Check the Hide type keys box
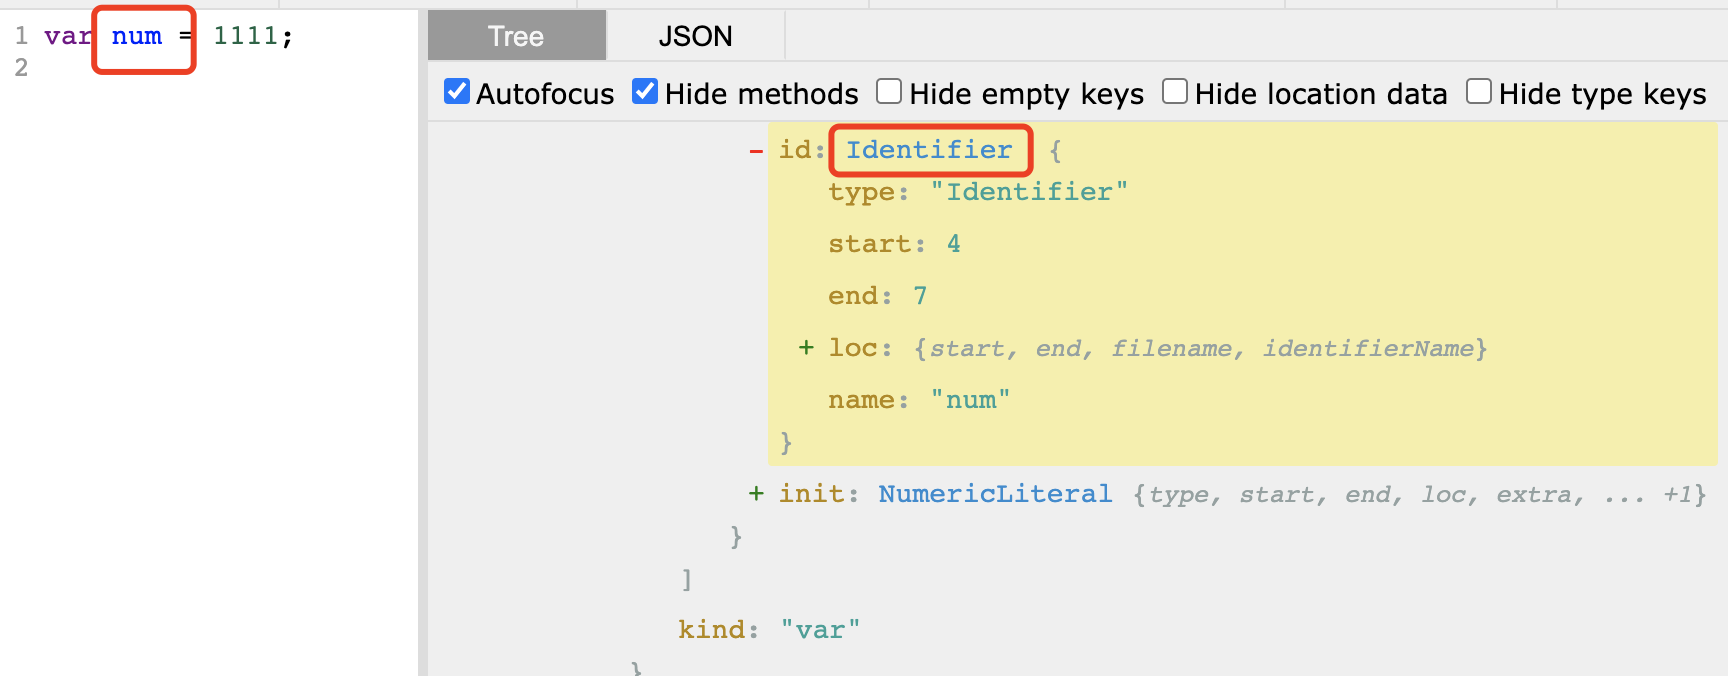This screenshot has height=676, width=1728. pos(1479,92)
